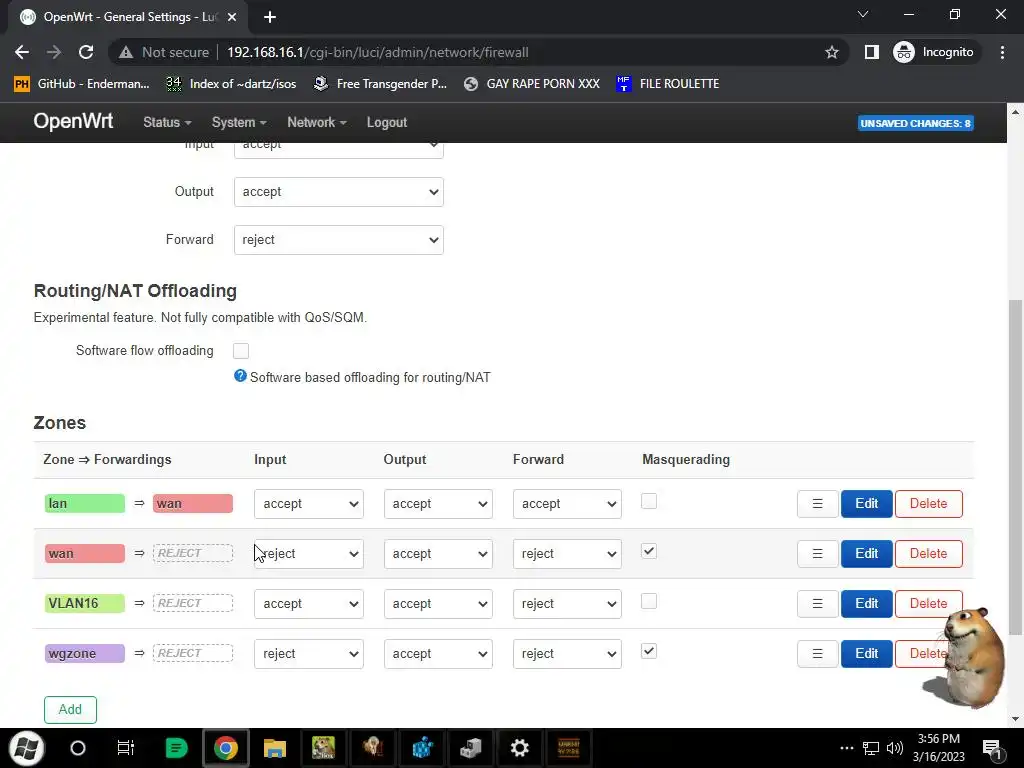Open the Index of ~dartz/isos bookmark

click(x=231, y=84)
